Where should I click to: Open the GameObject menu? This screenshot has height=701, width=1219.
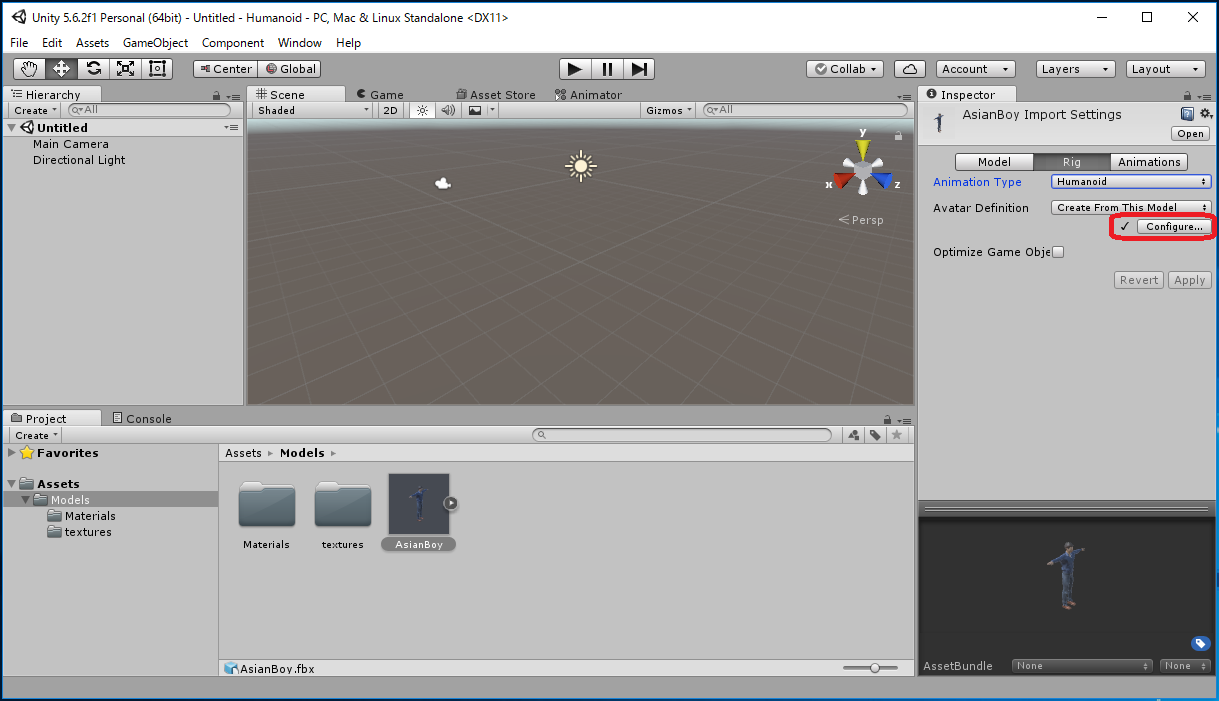coord(155,43)
